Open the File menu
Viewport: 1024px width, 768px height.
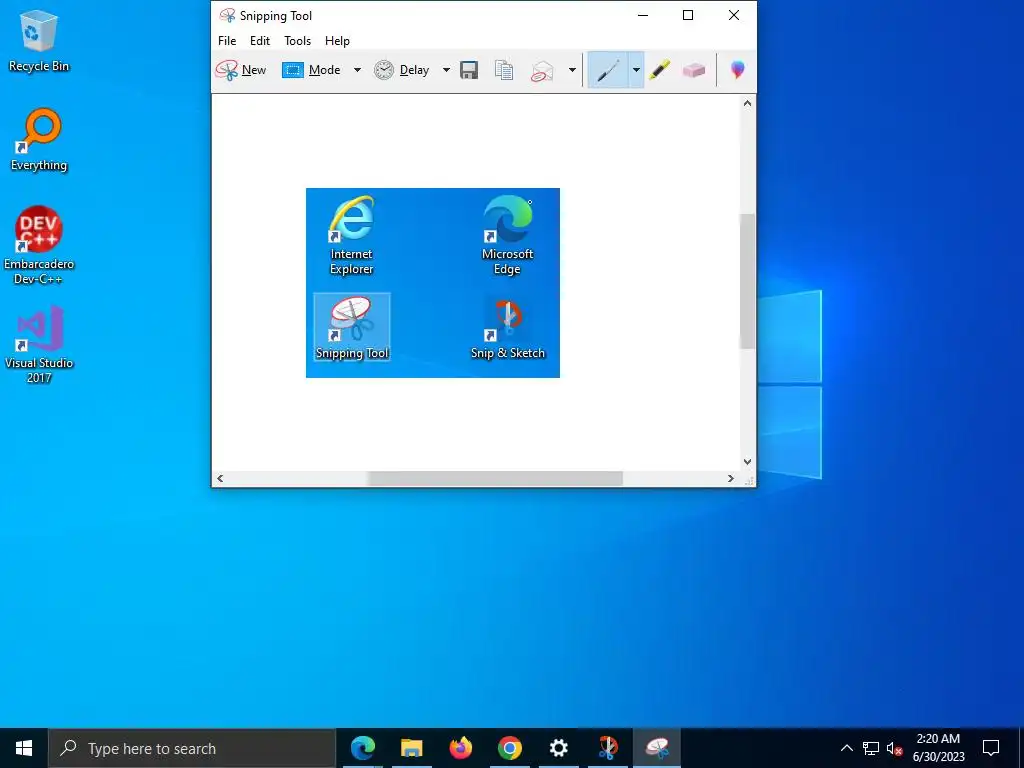click(227, 40)
